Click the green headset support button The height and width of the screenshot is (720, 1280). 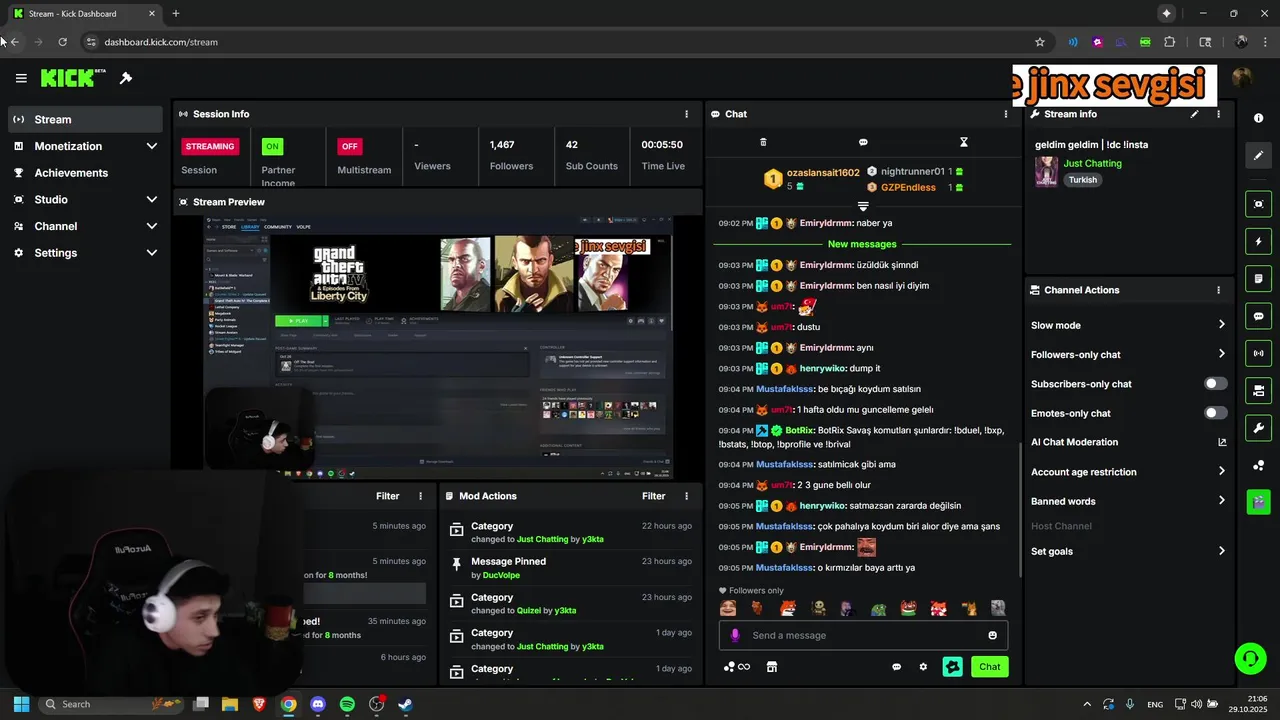(1250, 658)
